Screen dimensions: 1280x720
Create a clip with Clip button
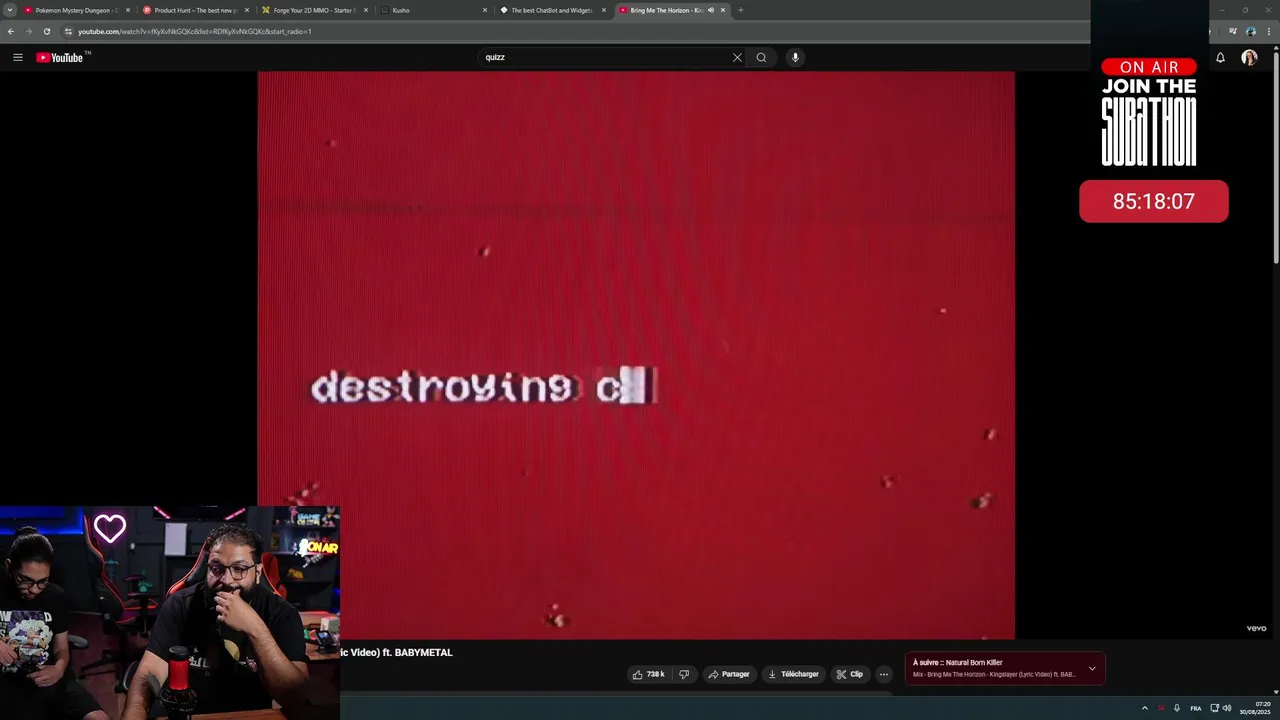point(850,674)
